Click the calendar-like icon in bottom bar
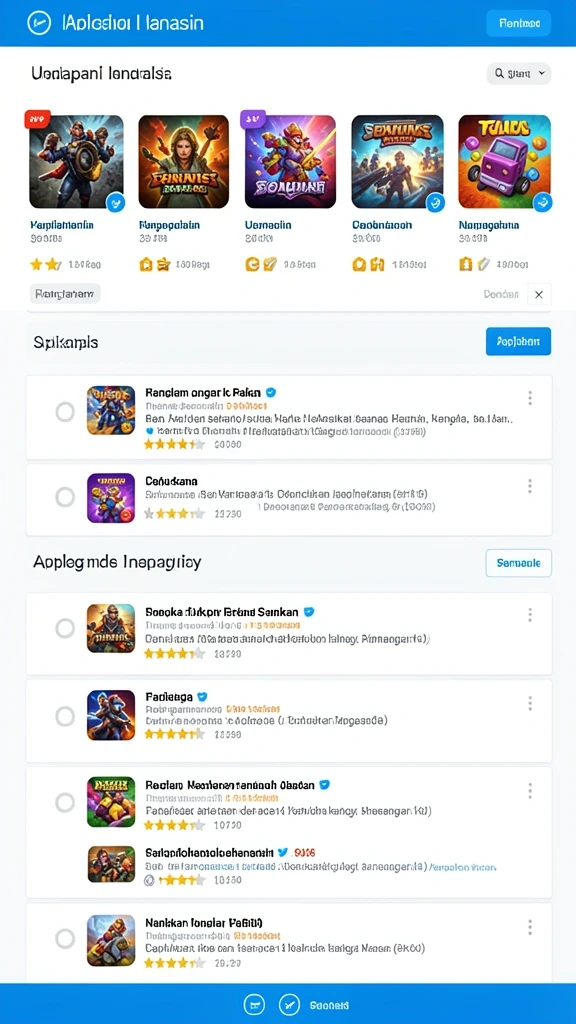The image size is (576, 1024). coord(255,1005)
